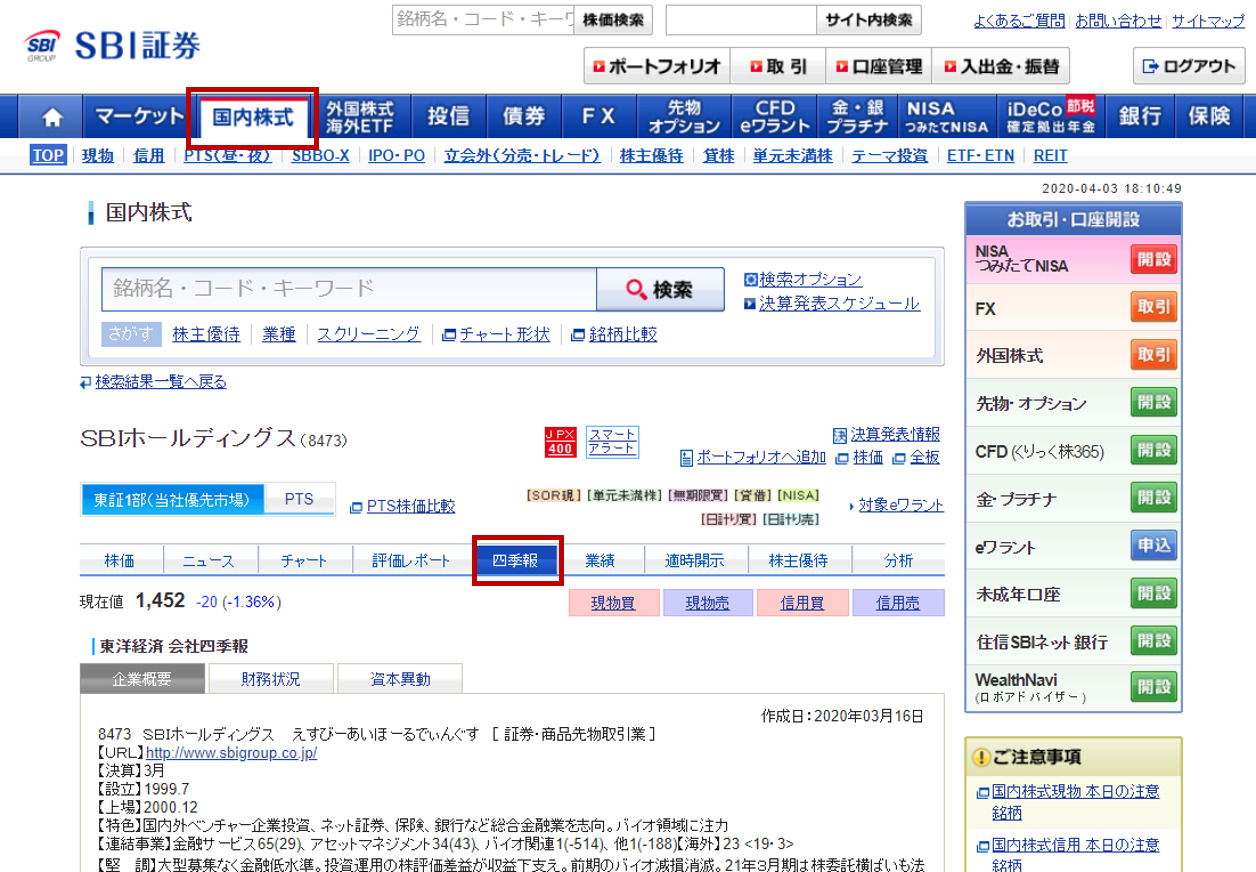Click ポートフォリオへ追加 link
Screen dimensions: 1256x872
752,457
